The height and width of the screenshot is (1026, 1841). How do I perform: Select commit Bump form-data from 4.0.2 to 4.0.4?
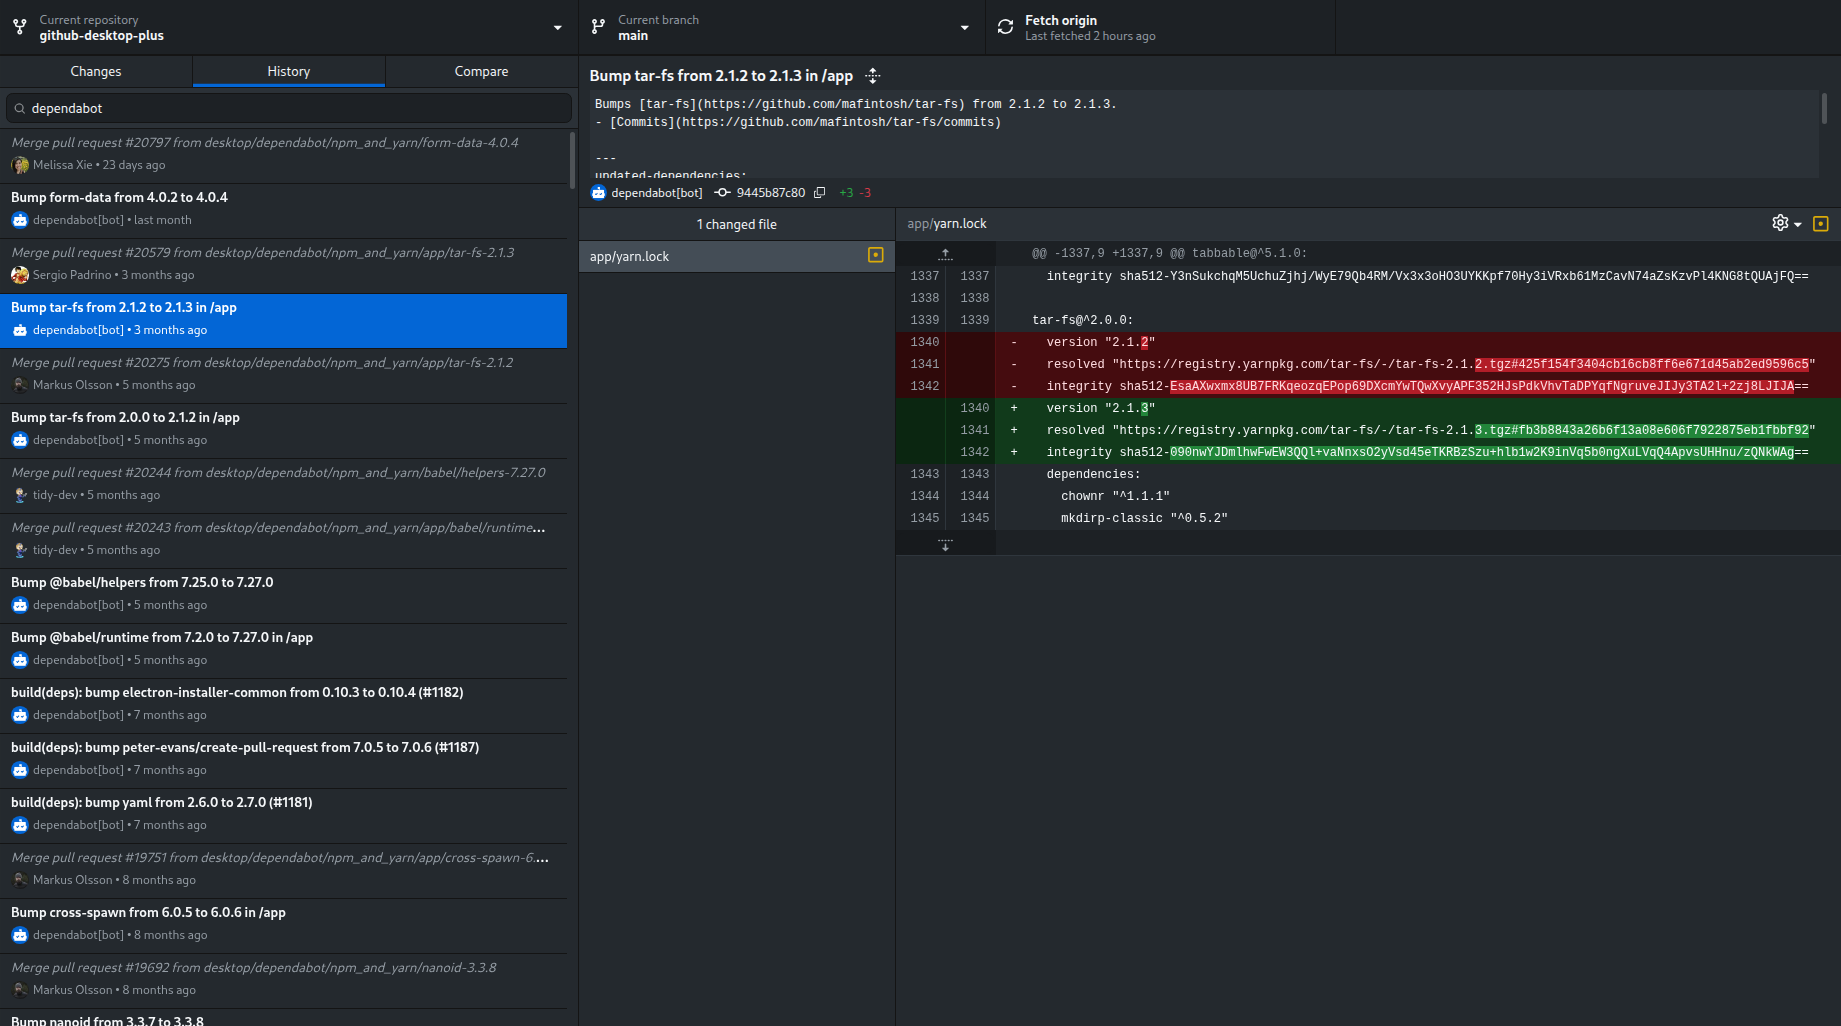coord(284,208)
